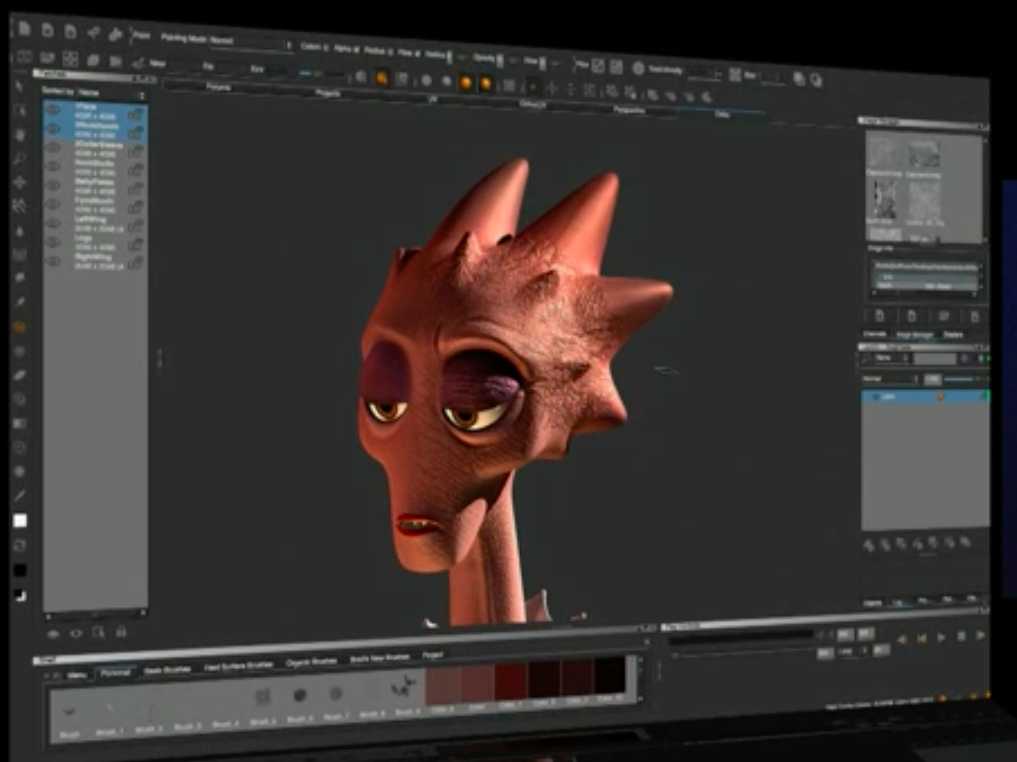Select the white color box in left toolbar
Screen dimensions: 1017x762
point(19,521)
